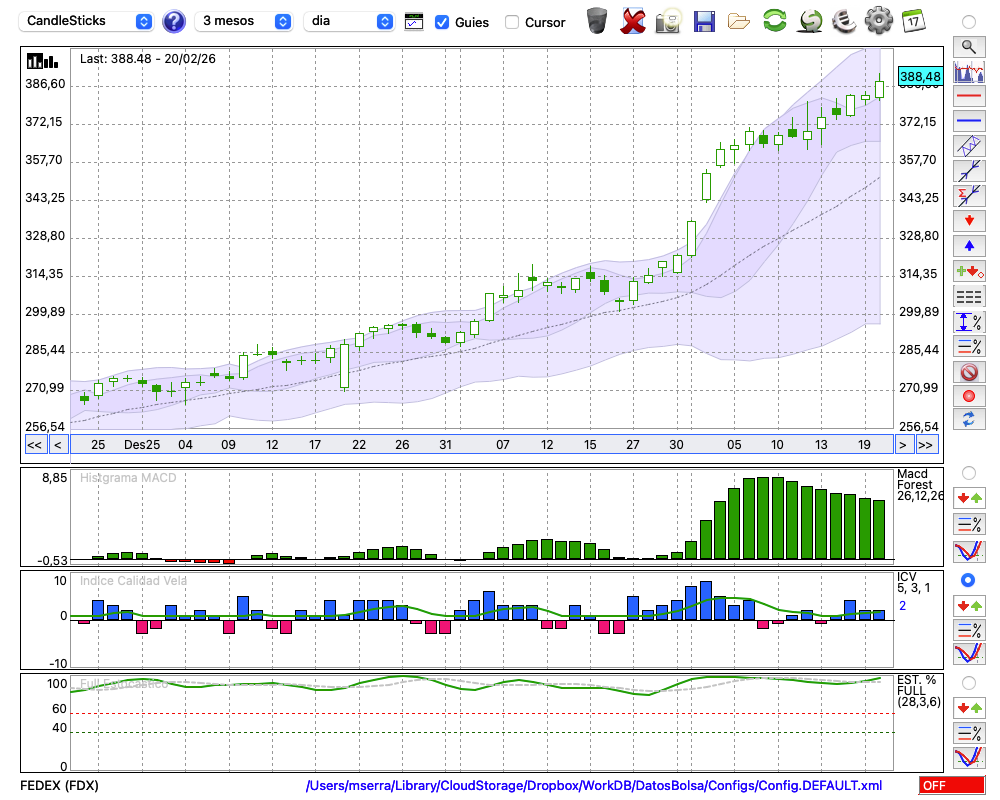Click the Config.DEFAULT.xml file path link

click(x=594, y=786)
